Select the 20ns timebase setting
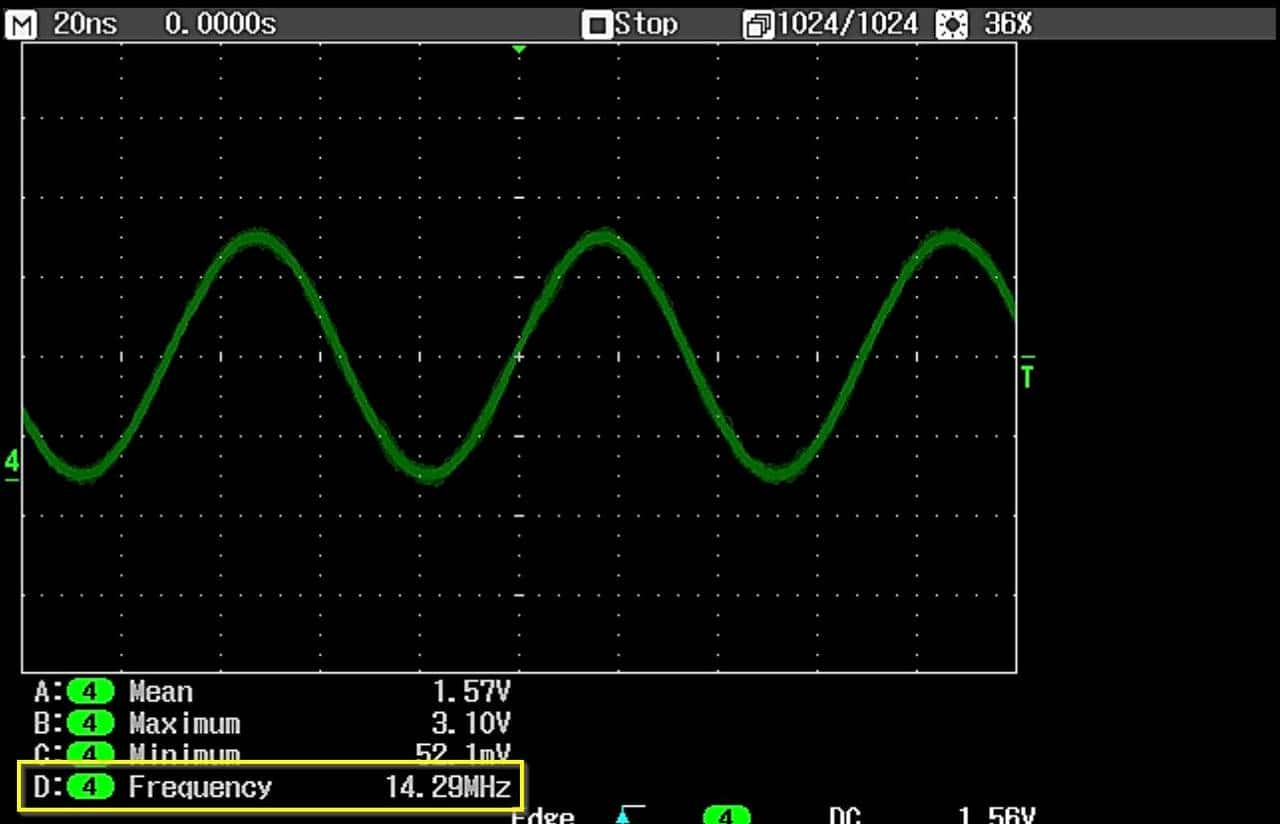The image size is (1280, 824). pos(84,24)
